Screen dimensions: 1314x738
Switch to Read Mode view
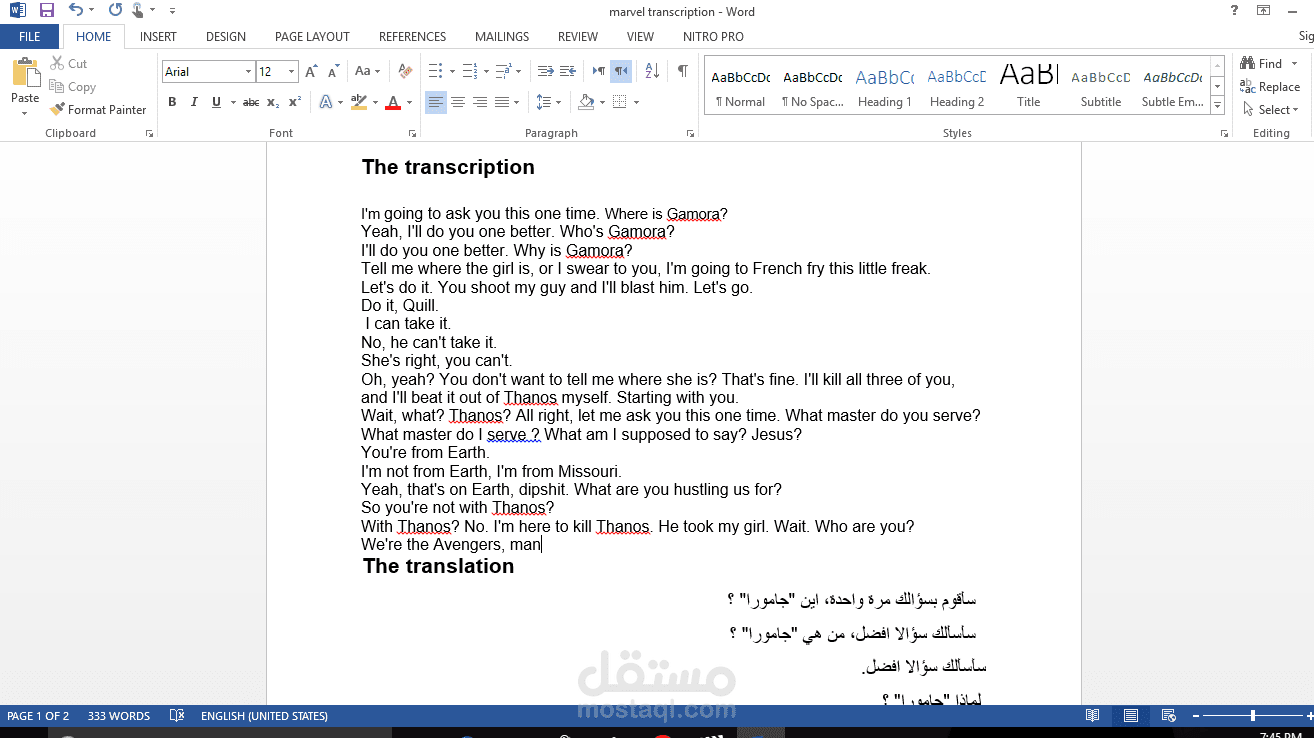pyautogui.click(x=1093, y=716)
